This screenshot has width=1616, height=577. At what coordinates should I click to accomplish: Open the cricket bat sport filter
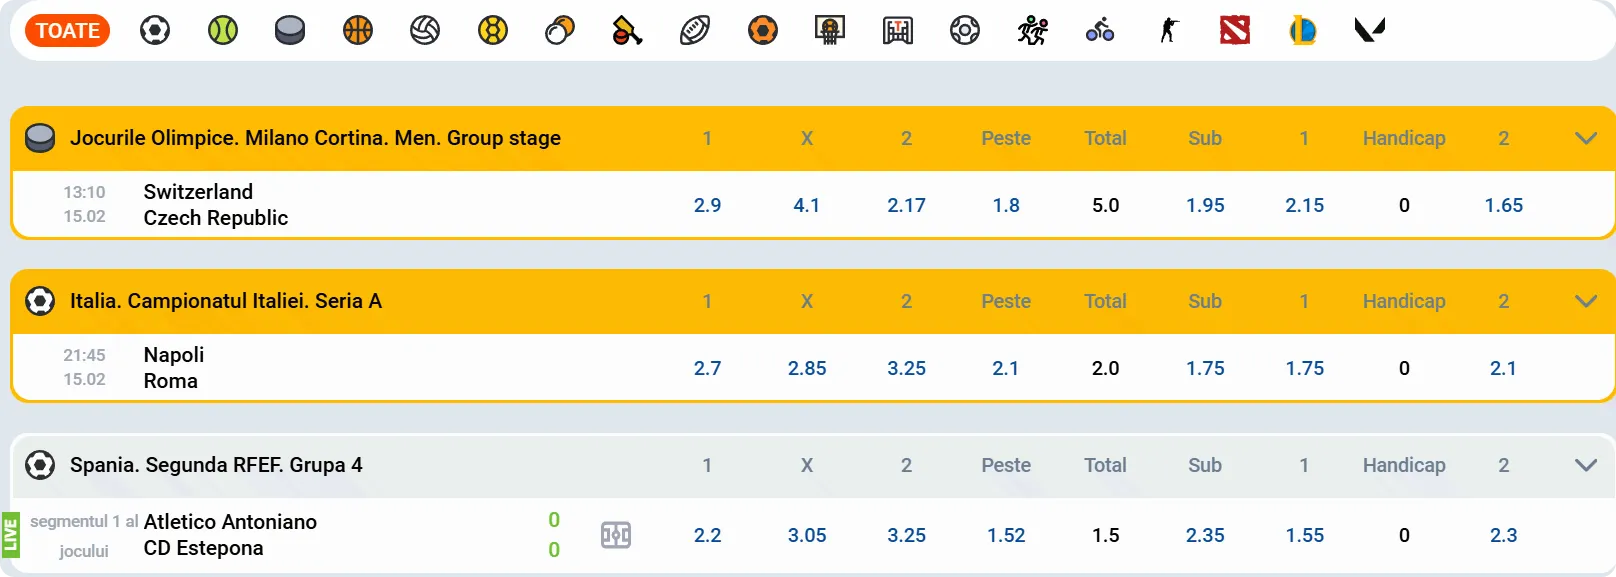click(x=627, y=31)
